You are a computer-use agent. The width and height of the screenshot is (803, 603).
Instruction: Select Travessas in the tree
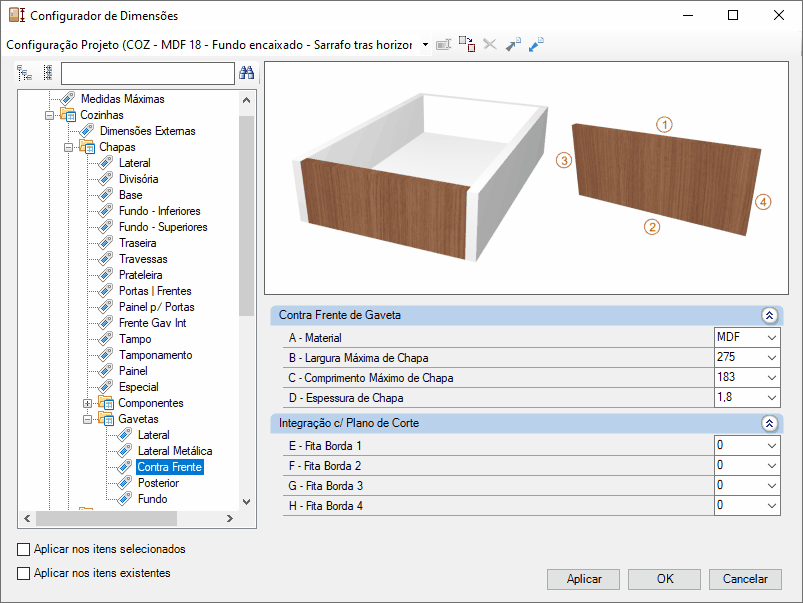click(143, 258)
